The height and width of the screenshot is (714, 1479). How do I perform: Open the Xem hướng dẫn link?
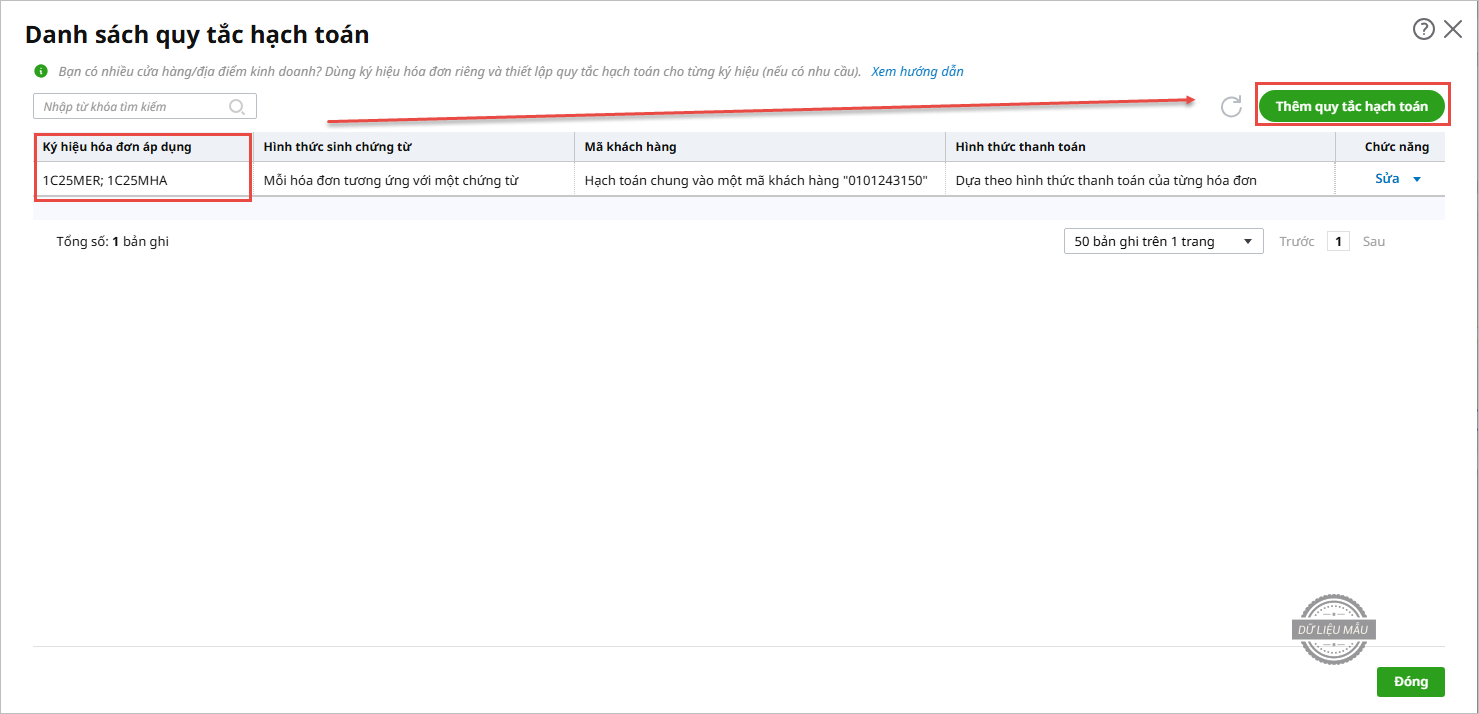pyautogui.click(x=917, y=72)
